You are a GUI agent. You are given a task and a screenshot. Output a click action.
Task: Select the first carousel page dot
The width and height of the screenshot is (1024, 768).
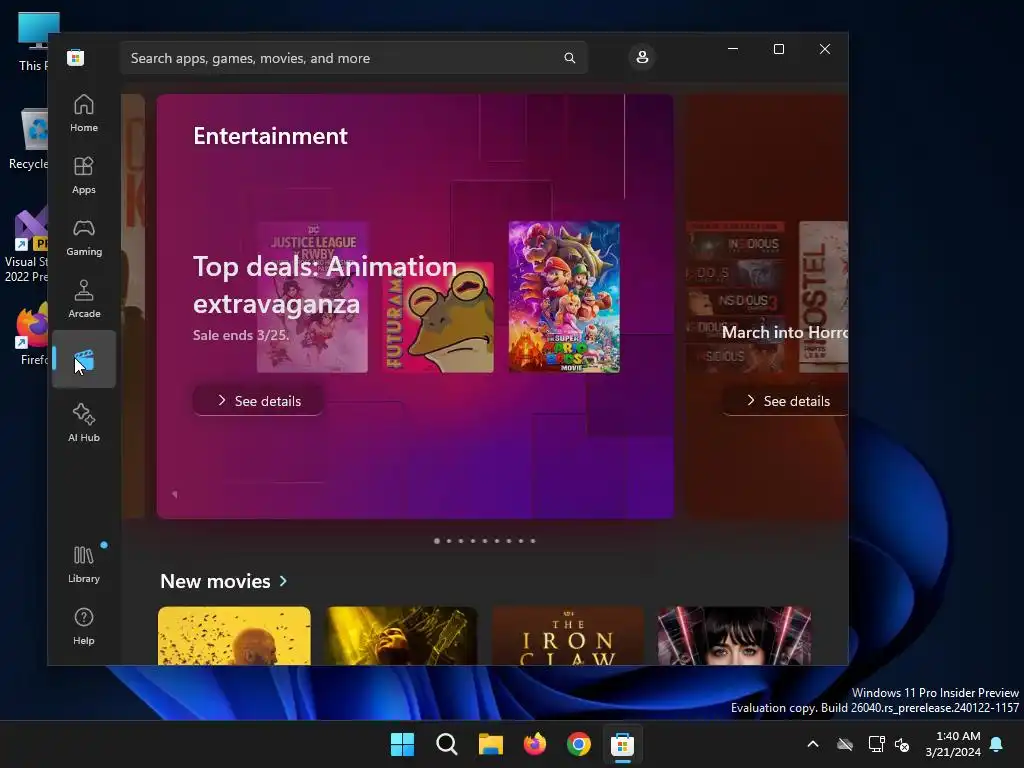point(437,541)
